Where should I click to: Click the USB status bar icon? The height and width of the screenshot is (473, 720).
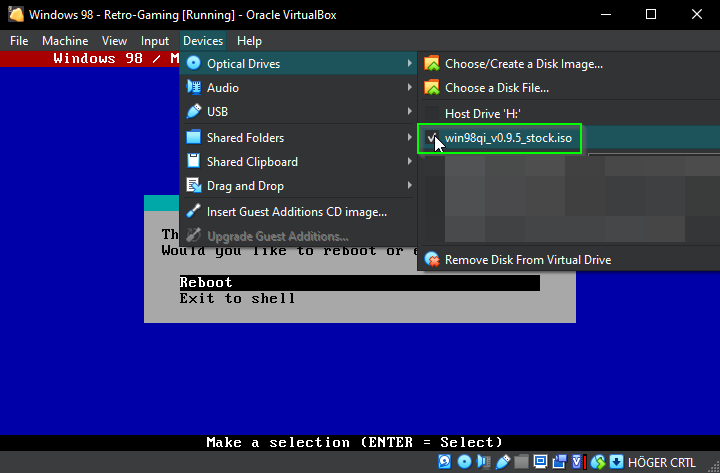(503, 462)
